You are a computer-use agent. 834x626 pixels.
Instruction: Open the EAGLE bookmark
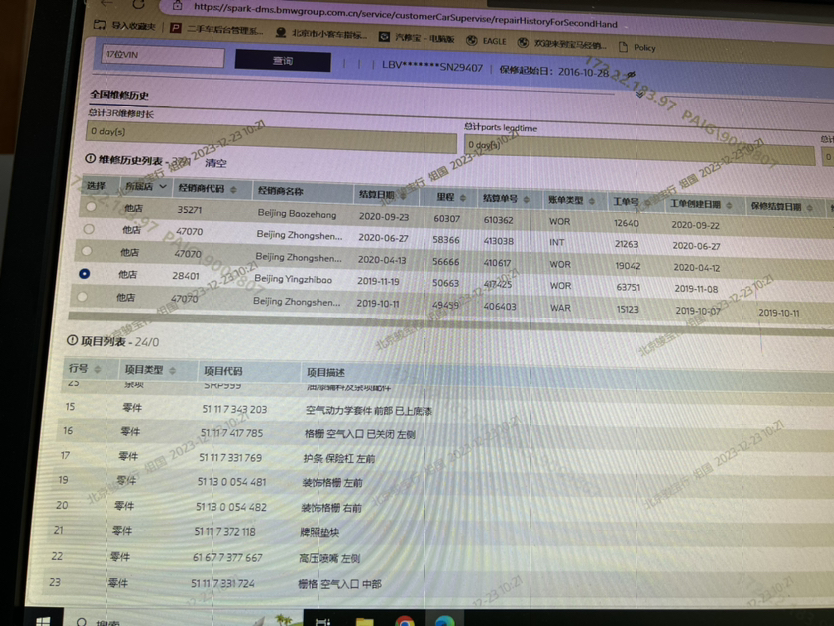coord(487,41)
